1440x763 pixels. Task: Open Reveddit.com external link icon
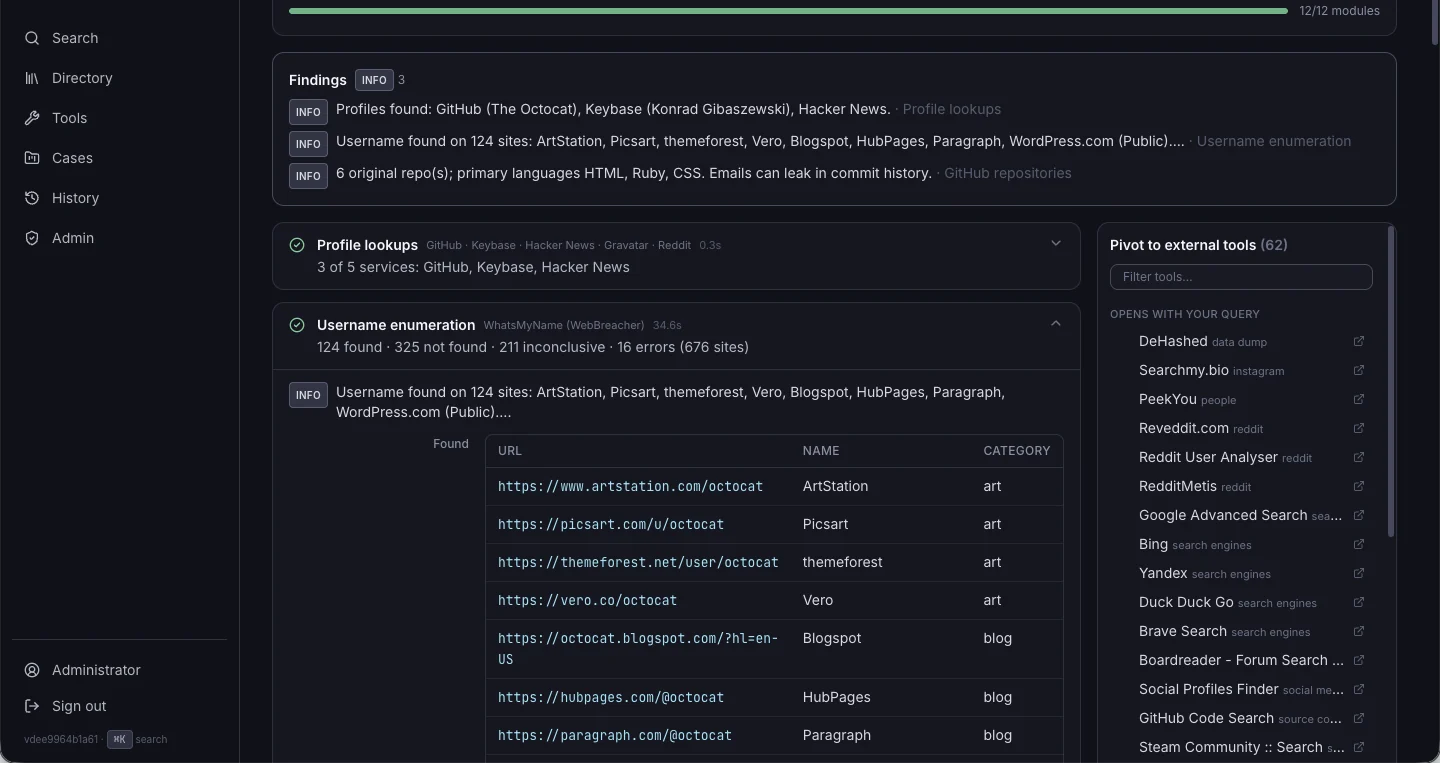(x=1358, y=428)
